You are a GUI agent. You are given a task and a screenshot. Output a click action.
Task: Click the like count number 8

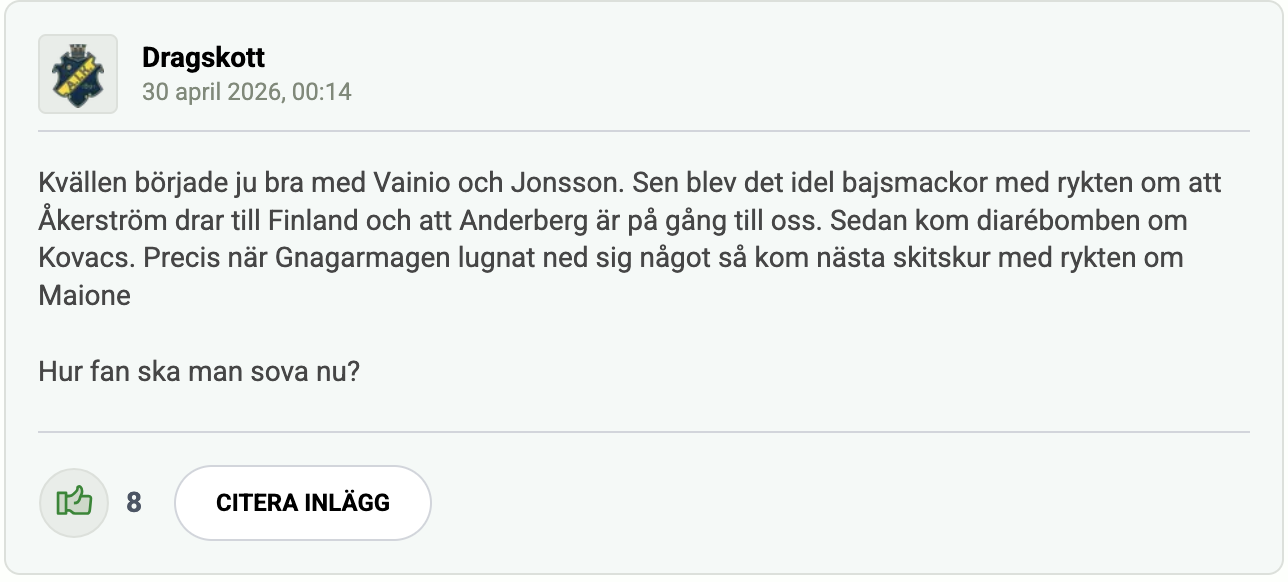tap(134, 502)
